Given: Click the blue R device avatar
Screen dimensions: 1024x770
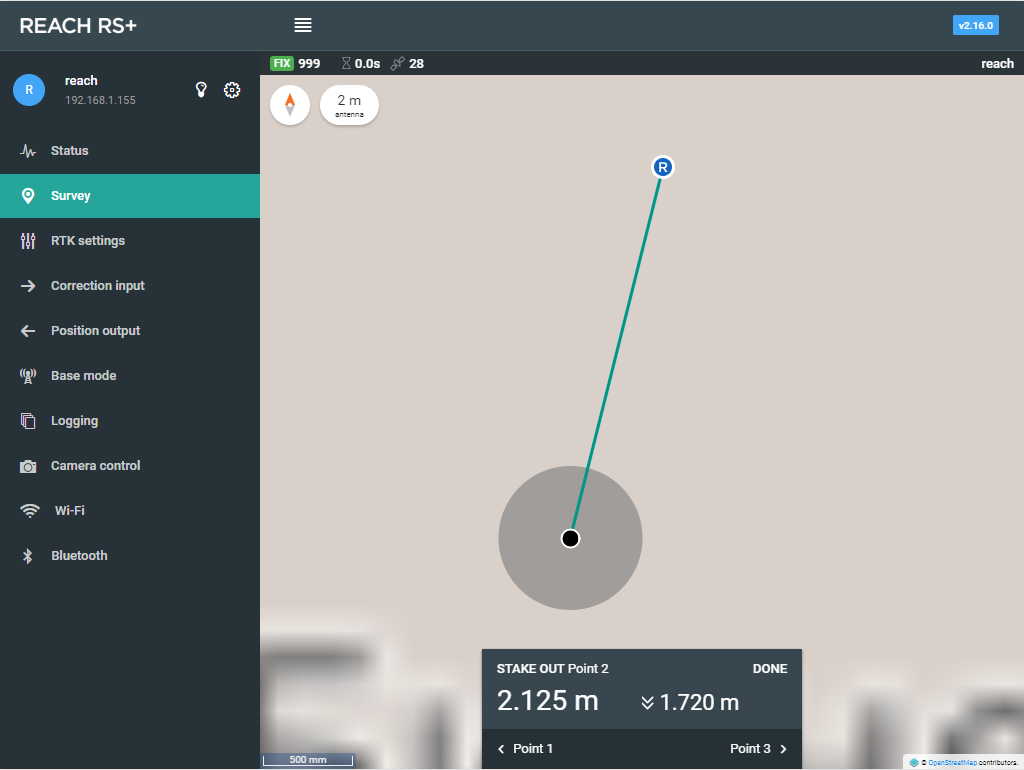Looking at the screenshot, I should click(29, 90).
